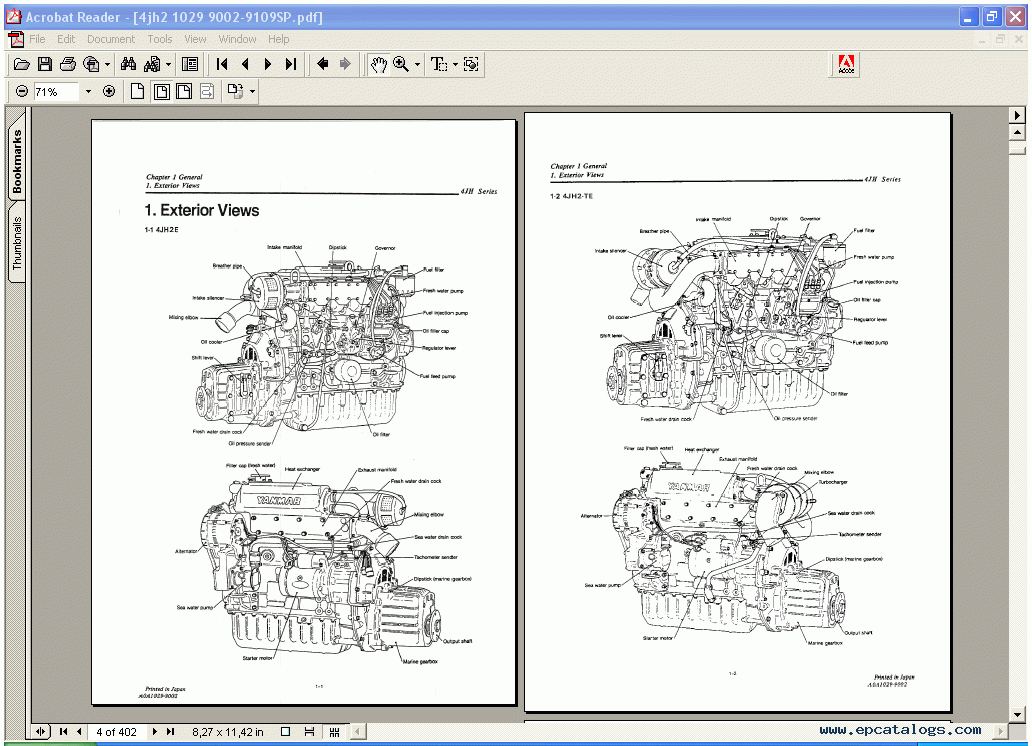Print the current document

coord(67,63)
